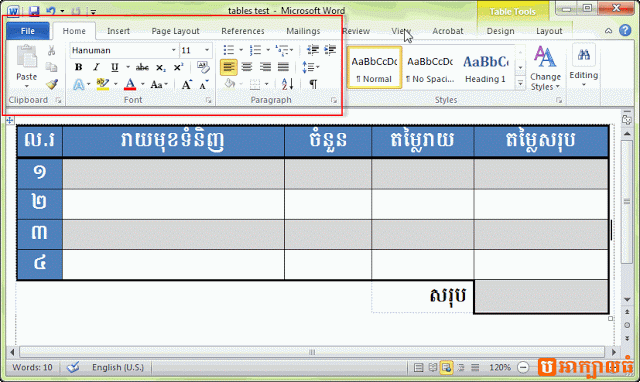Toggle Bold formatting
This screenshot has width=640, height=382.
point(78,67)
